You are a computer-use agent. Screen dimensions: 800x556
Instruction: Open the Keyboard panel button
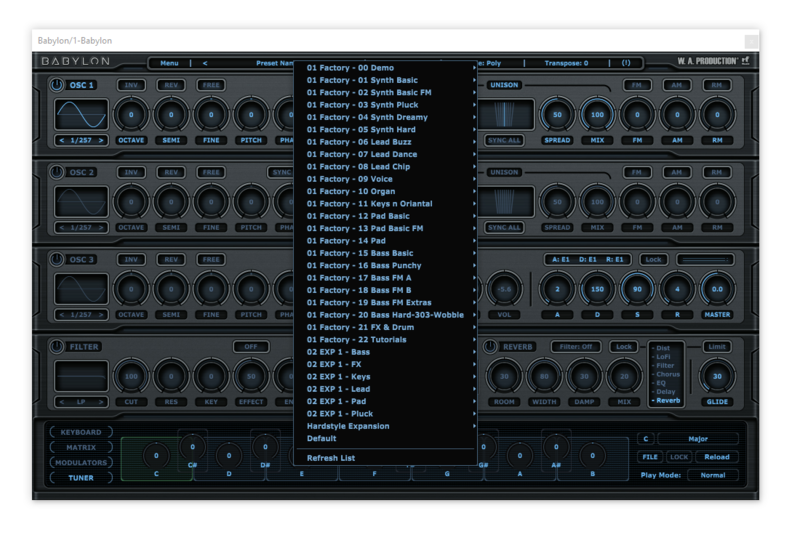(x=81, y=432)
